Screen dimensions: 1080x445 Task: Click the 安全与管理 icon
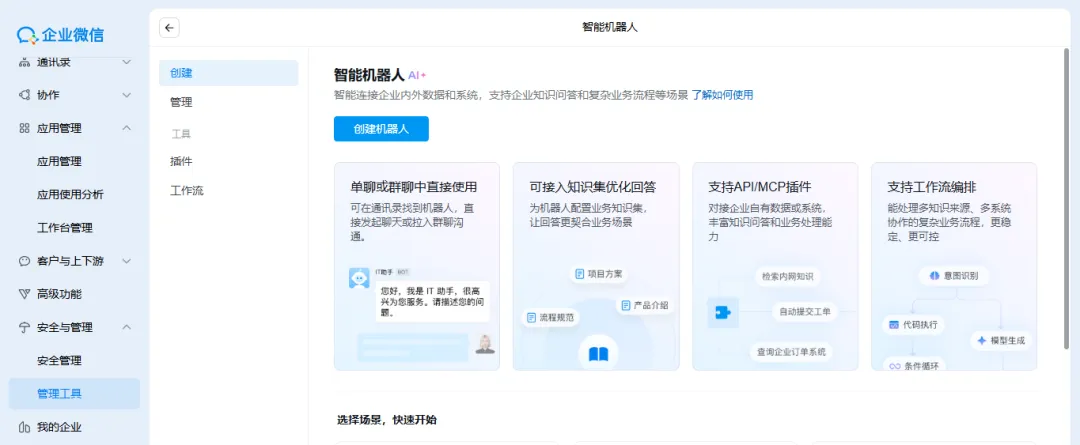pyautogui.click(x=24, y=327)
